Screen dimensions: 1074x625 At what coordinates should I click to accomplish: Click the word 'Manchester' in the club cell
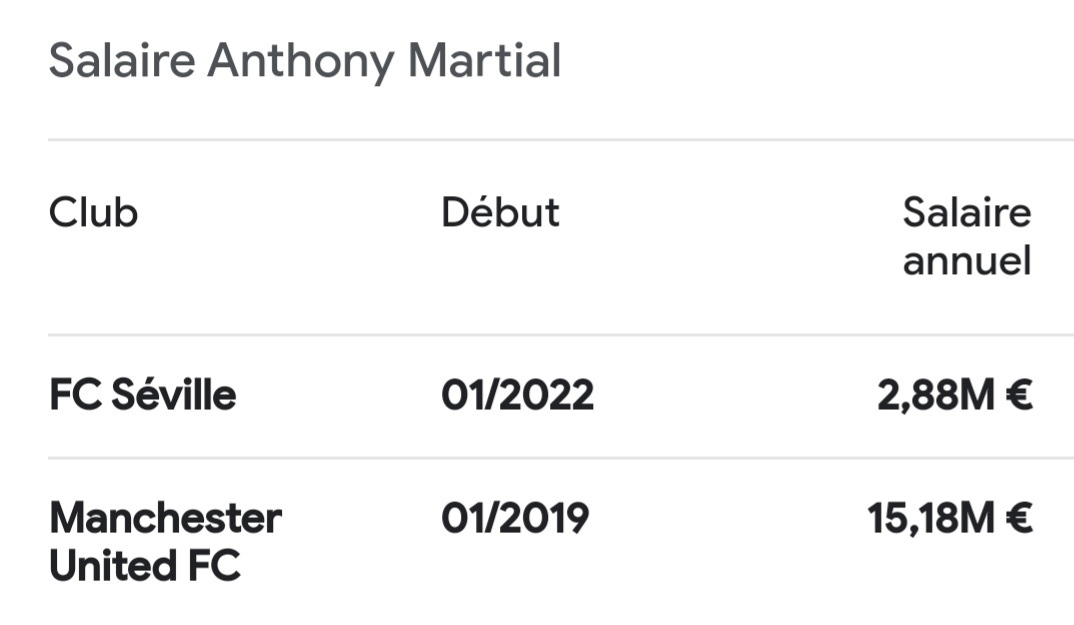[165, 518]
